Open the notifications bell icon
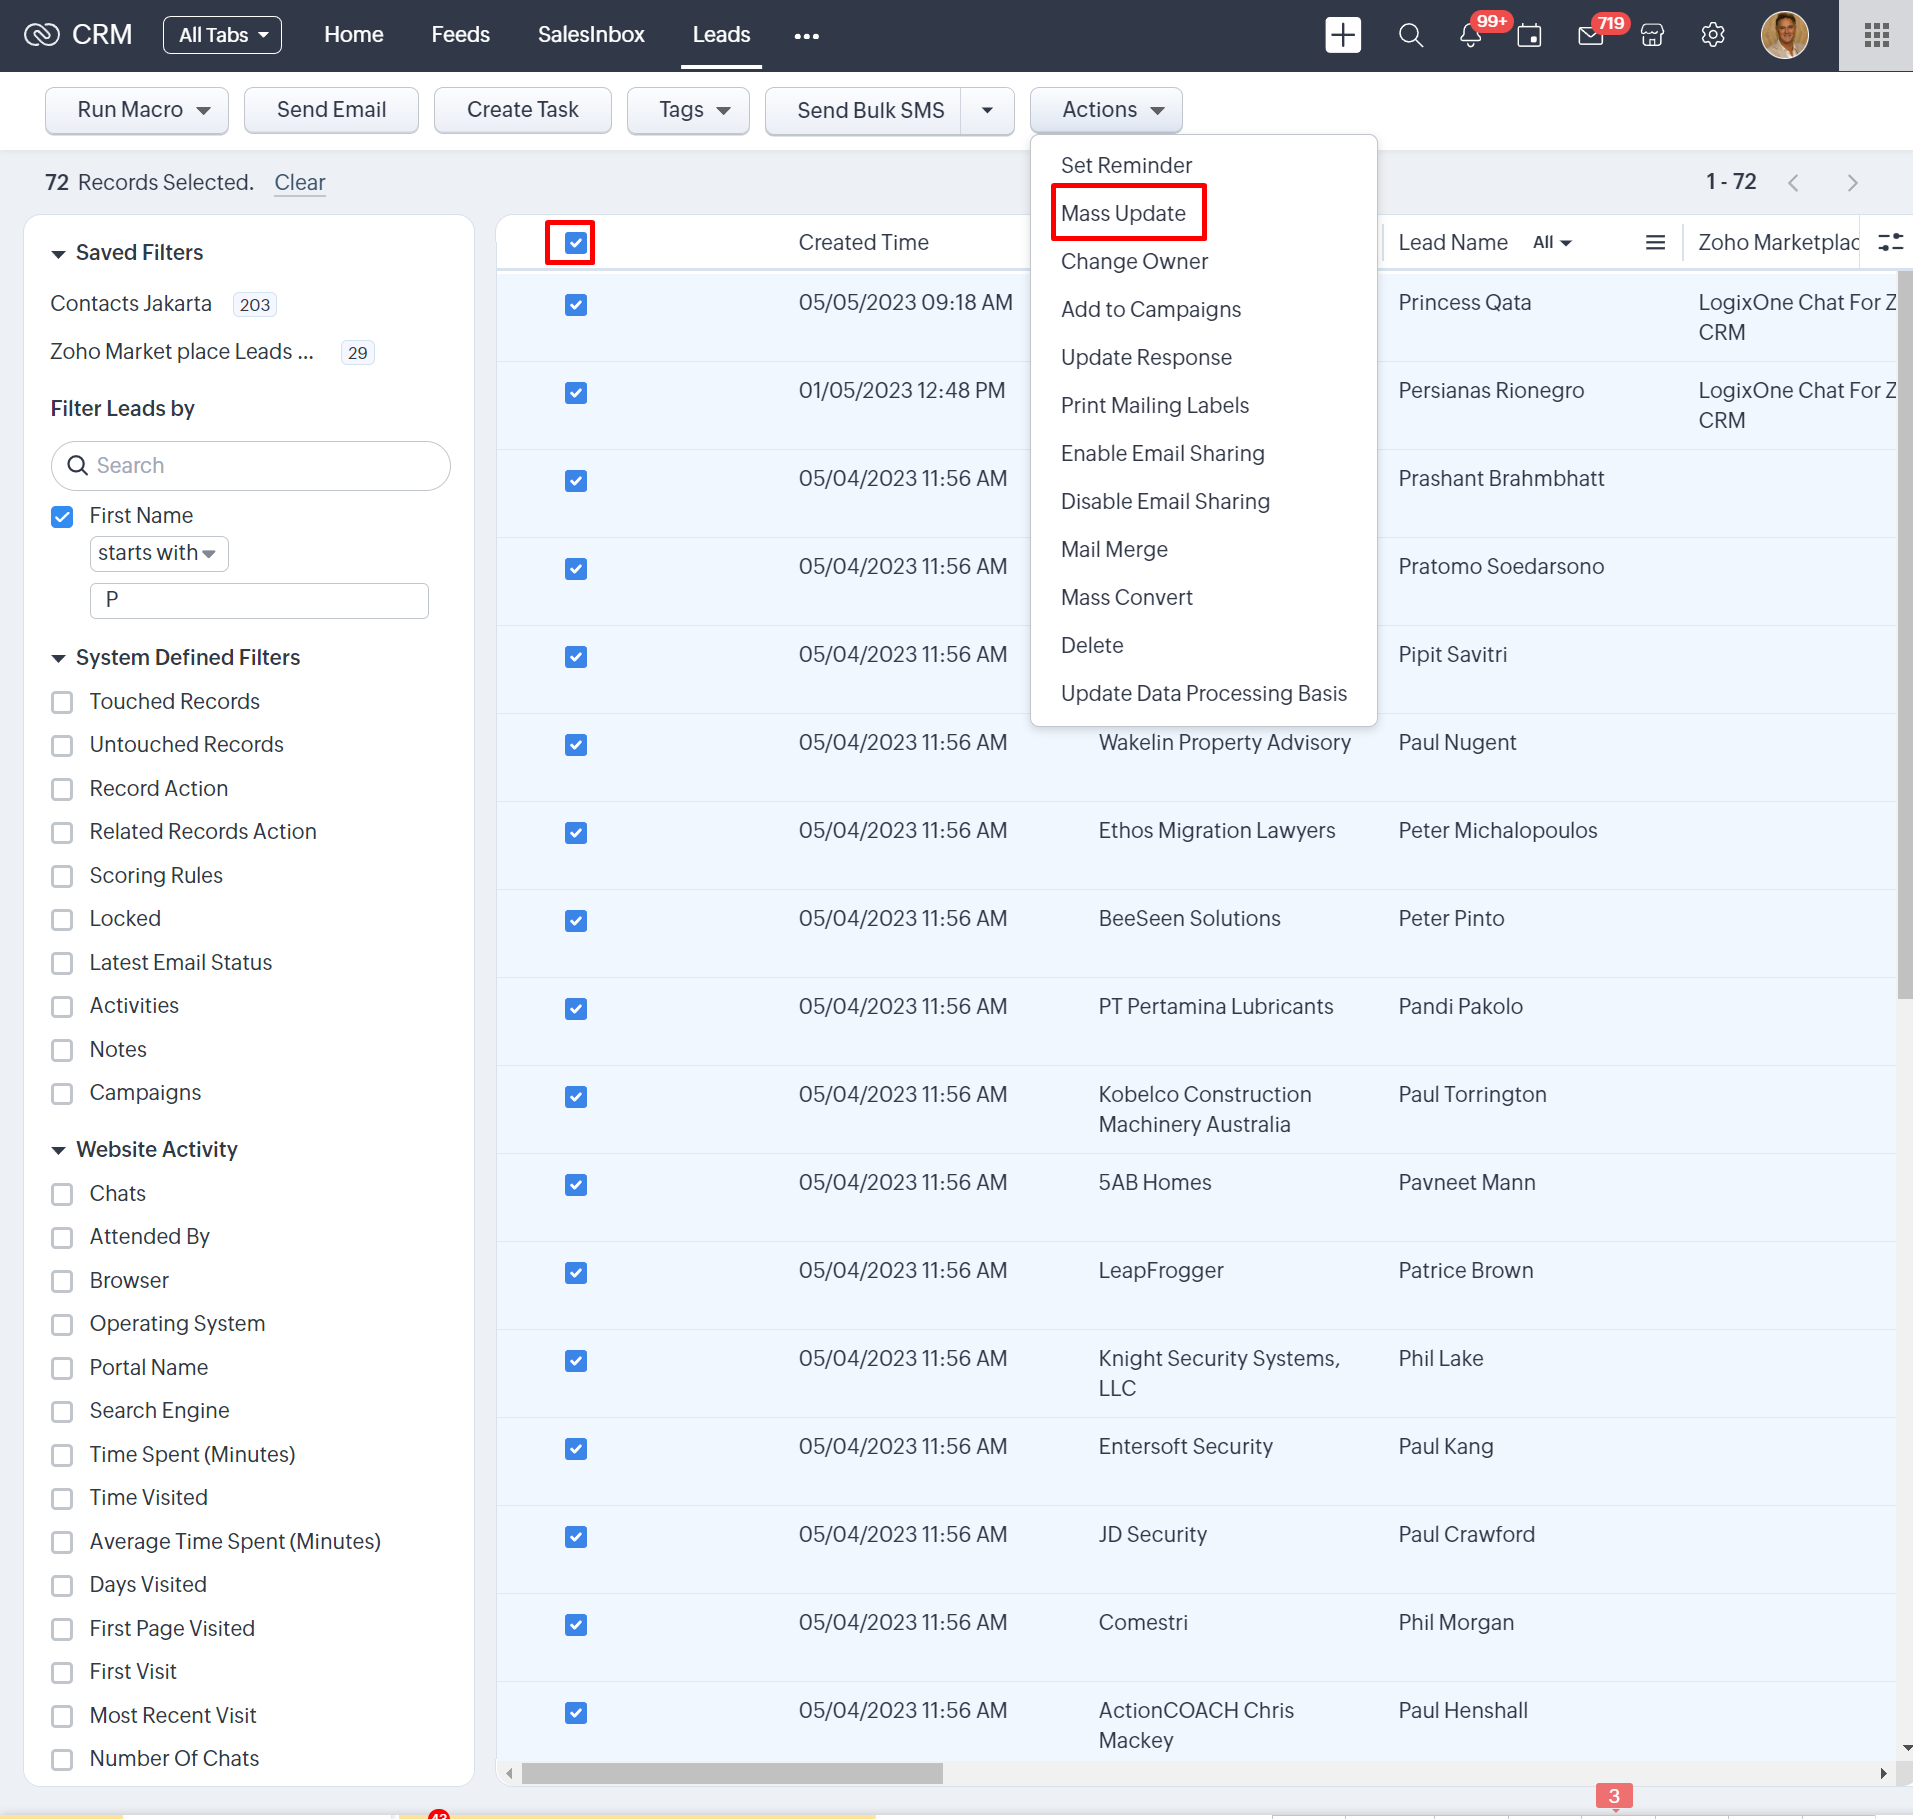The height and width of the screenshot is (1819, 1913). click(1470, 36)
